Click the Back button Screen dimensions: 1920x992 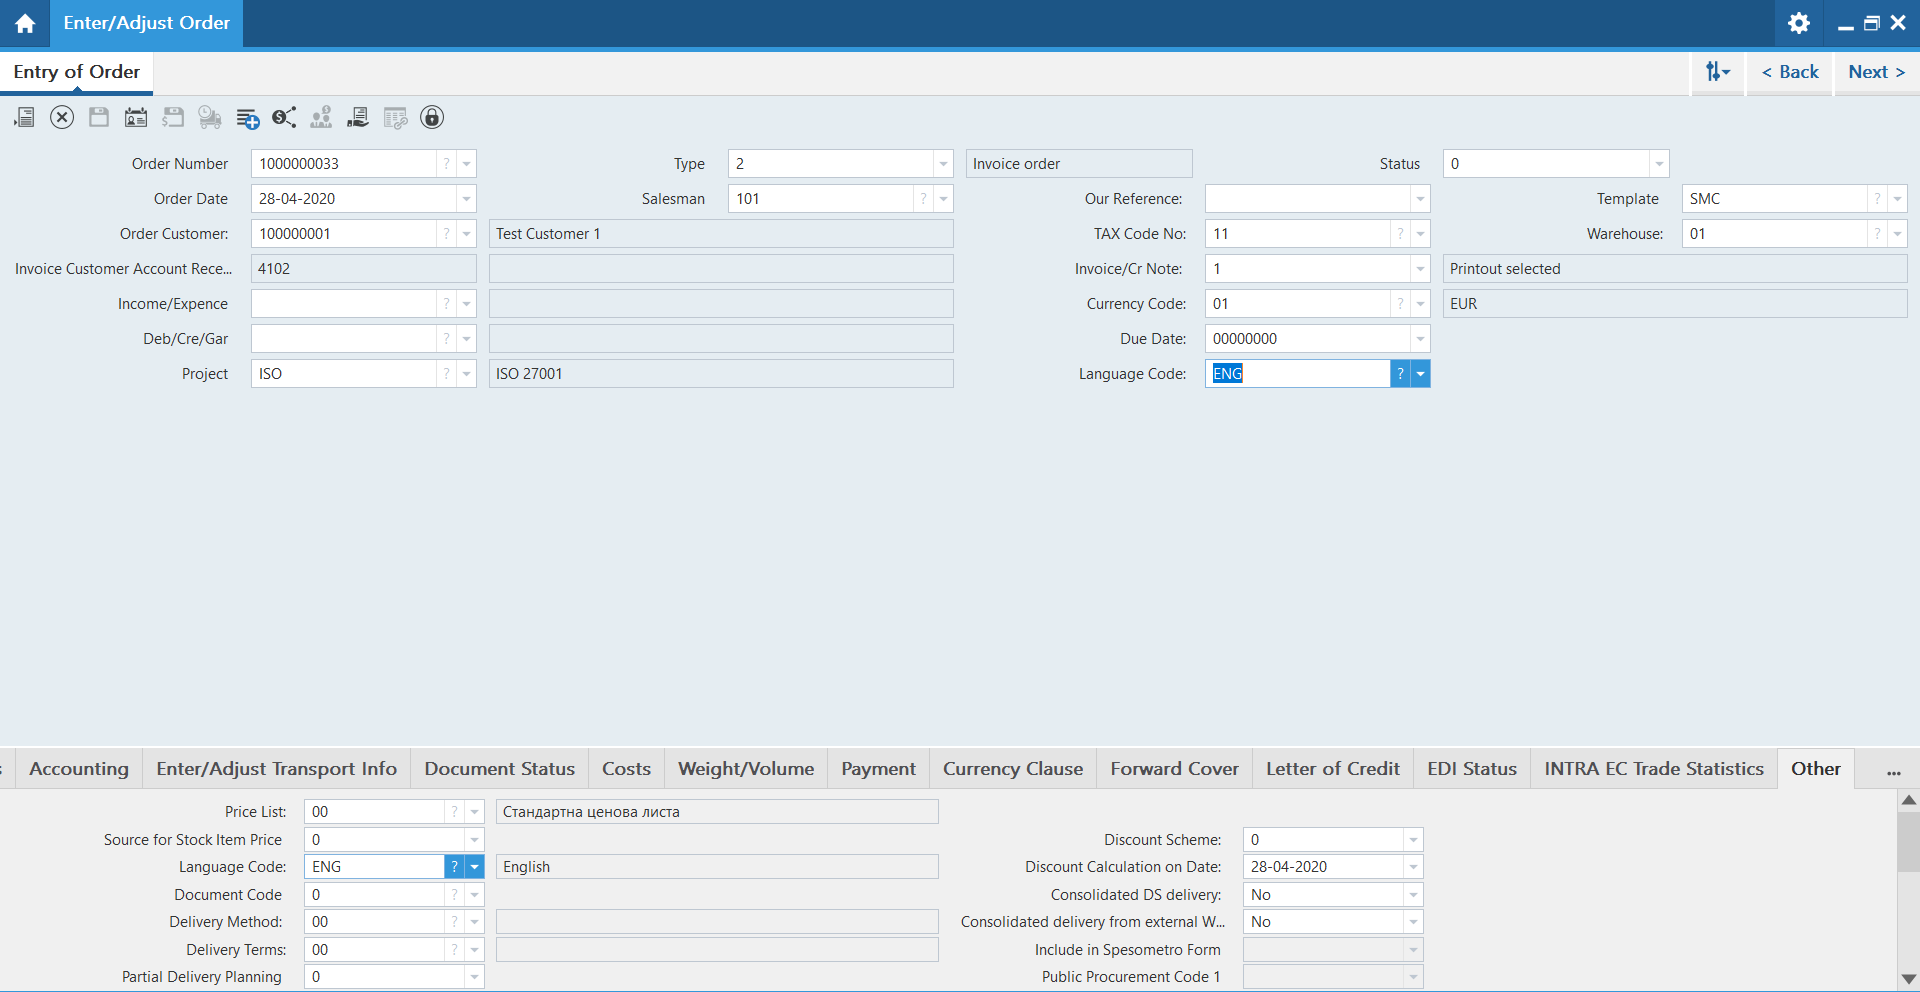coord(1789,72)
